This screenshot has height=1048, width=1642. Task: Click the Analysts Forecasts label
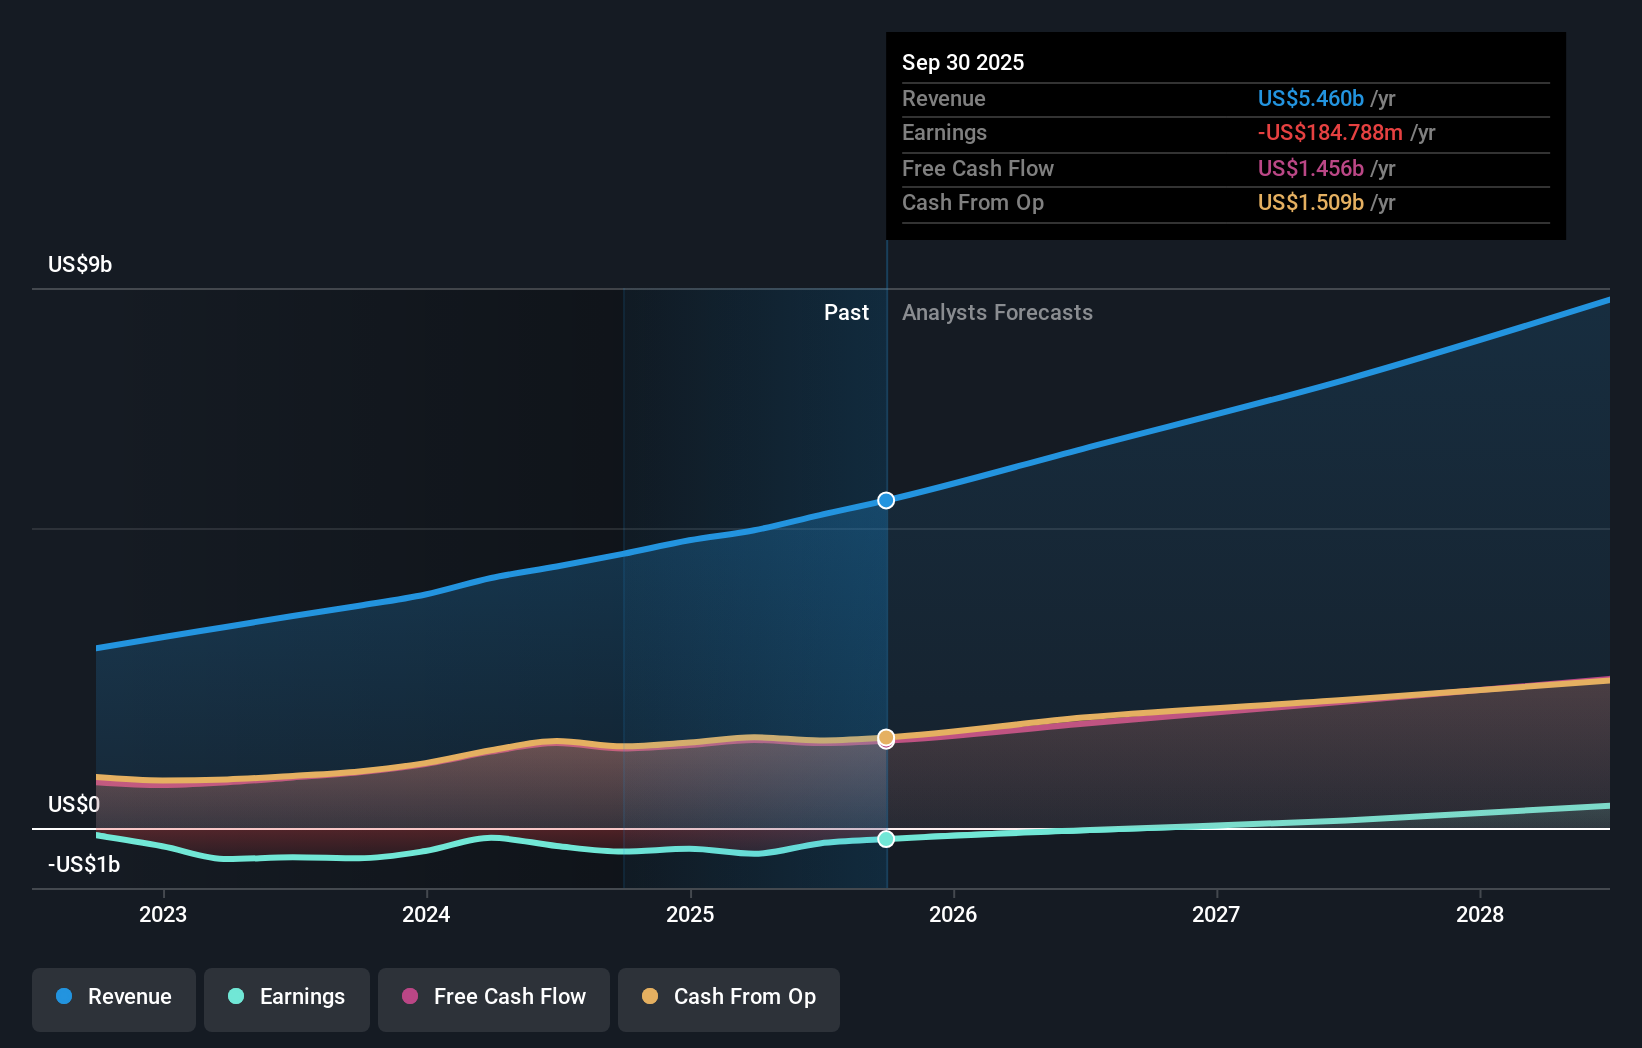point(997,313)
